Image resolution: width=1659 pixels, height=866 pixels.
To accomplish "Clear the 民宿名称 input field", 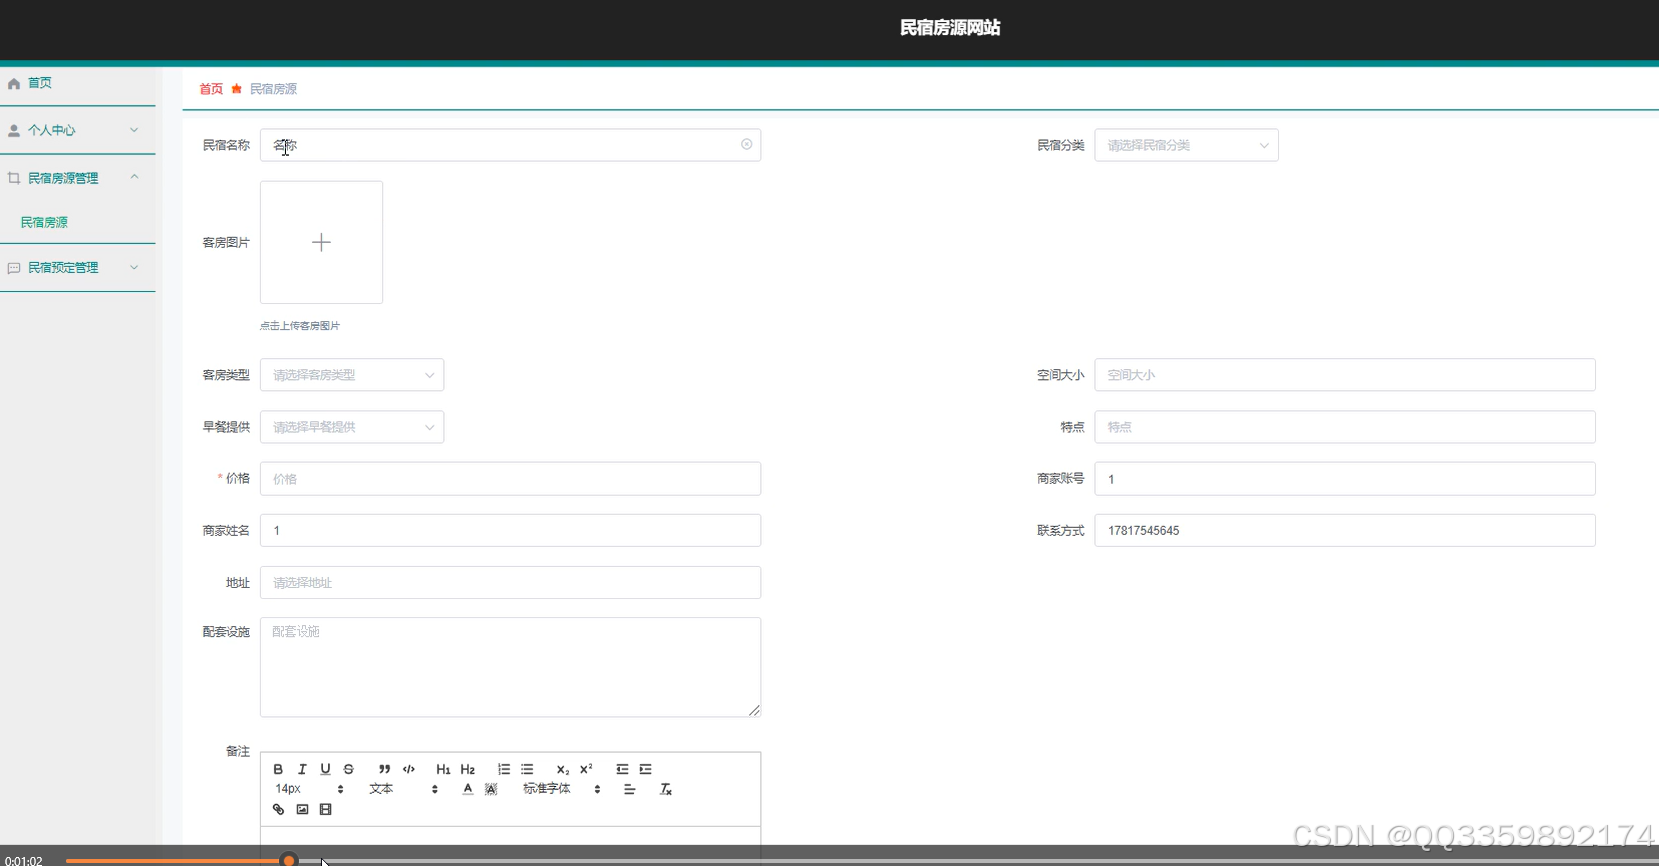I will (746, 145).
